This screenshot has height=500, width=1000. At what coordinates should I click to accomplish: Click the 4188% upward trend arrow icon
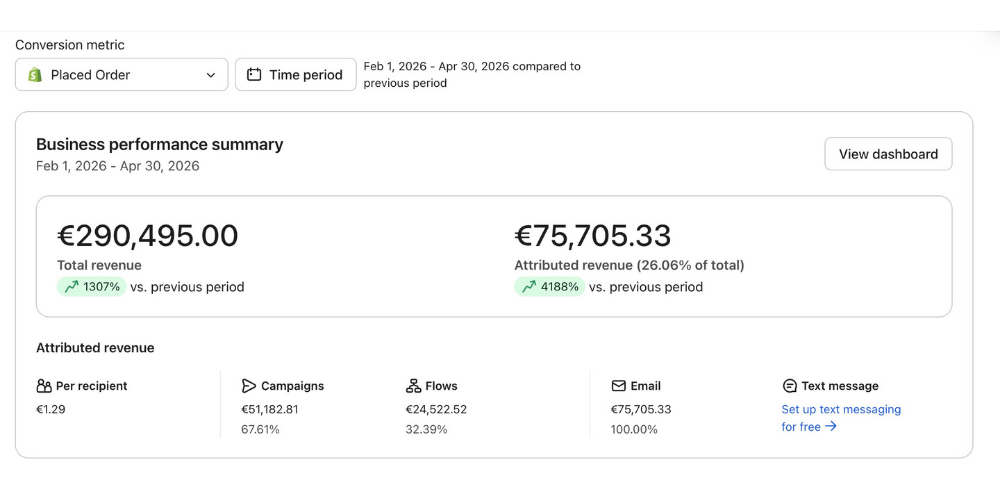(529, 287)
